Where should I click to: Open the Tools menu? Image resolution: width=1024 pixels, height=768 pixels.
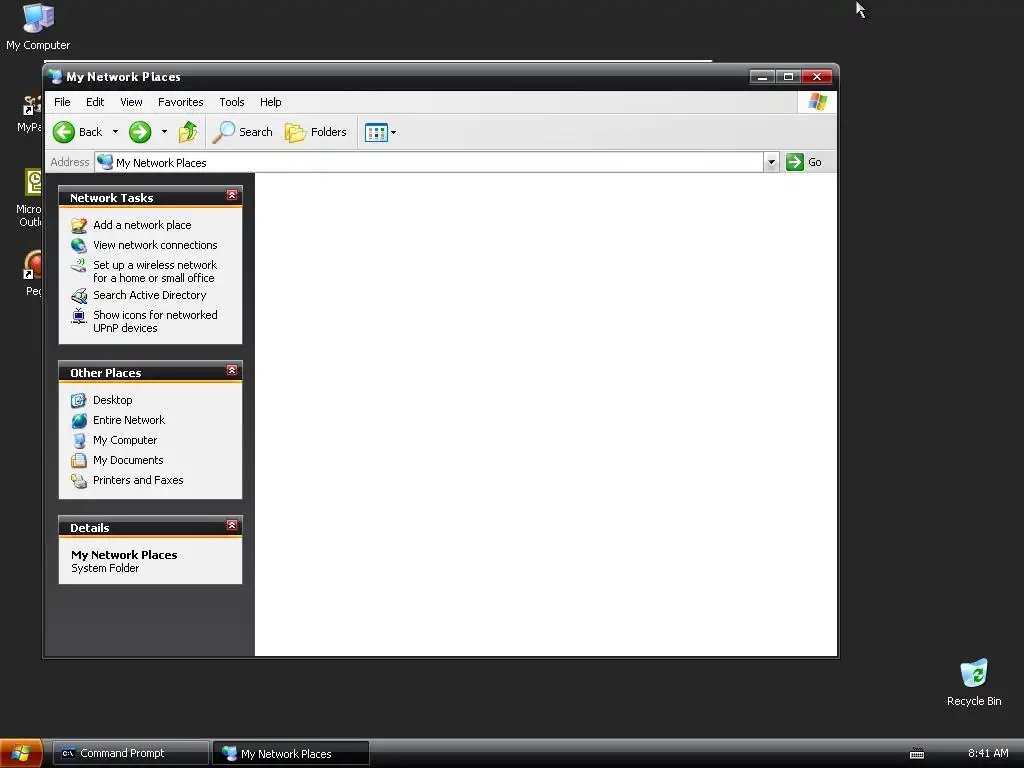(x=232, y=102)
